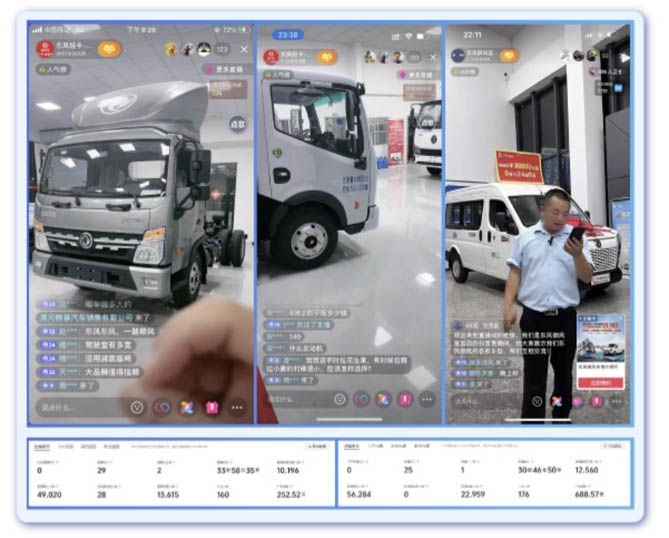Click the viewer count 123 in left stream

221,49
